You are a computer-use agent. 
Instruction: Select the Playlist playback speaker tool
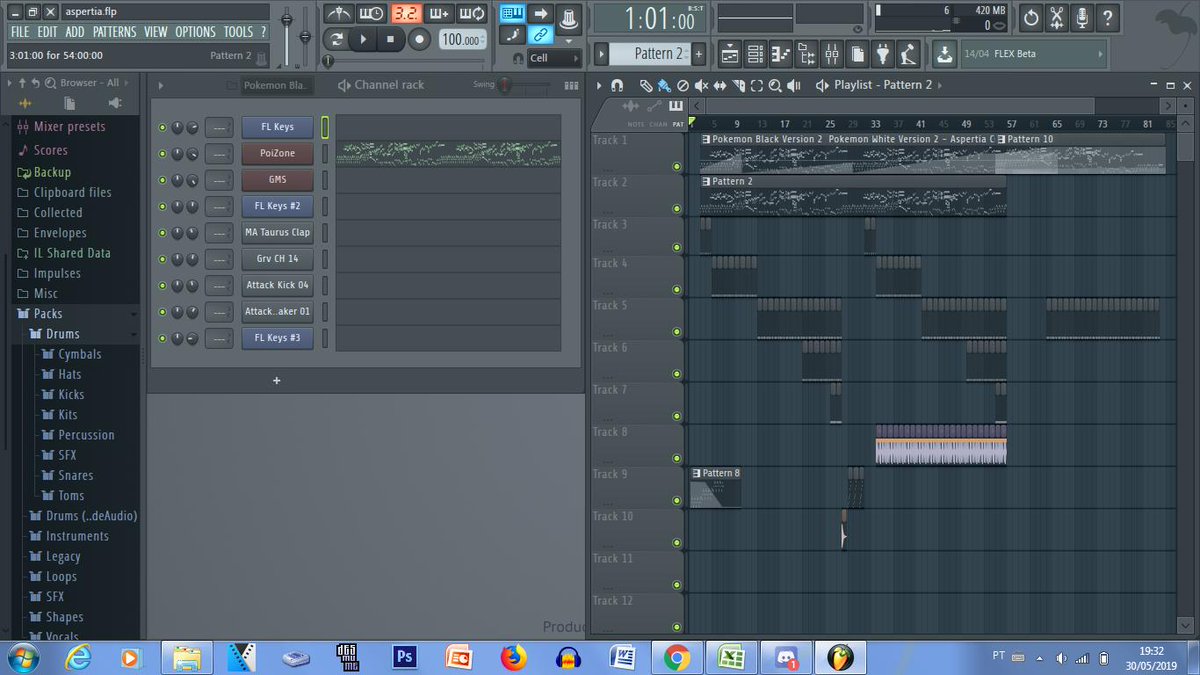794,85
